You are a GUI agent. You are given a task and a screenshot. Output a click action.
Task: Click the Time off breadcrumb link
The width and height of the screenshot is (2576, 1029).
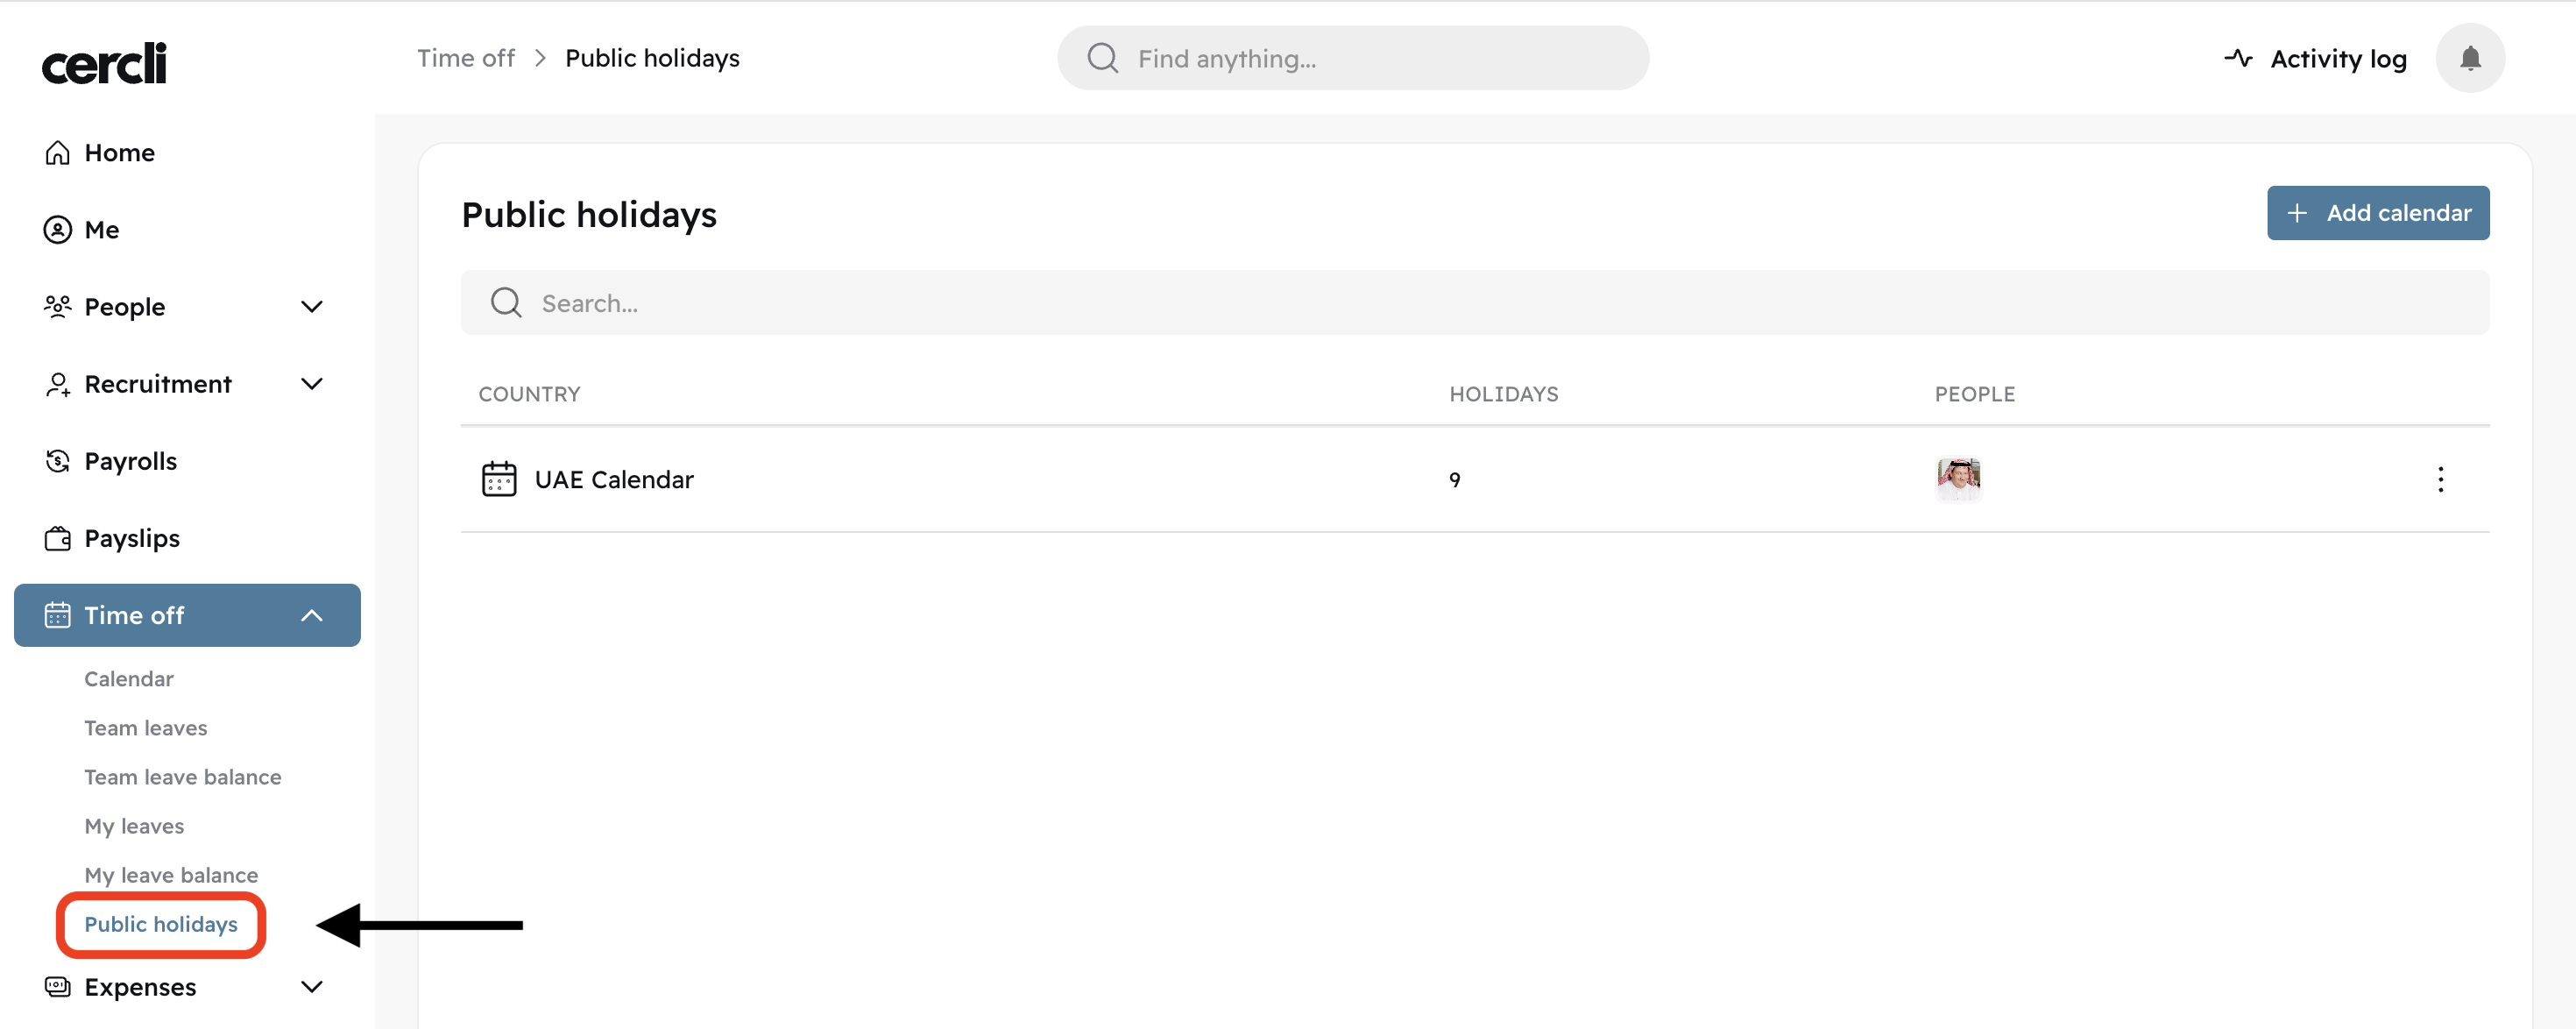coord(466,59)
